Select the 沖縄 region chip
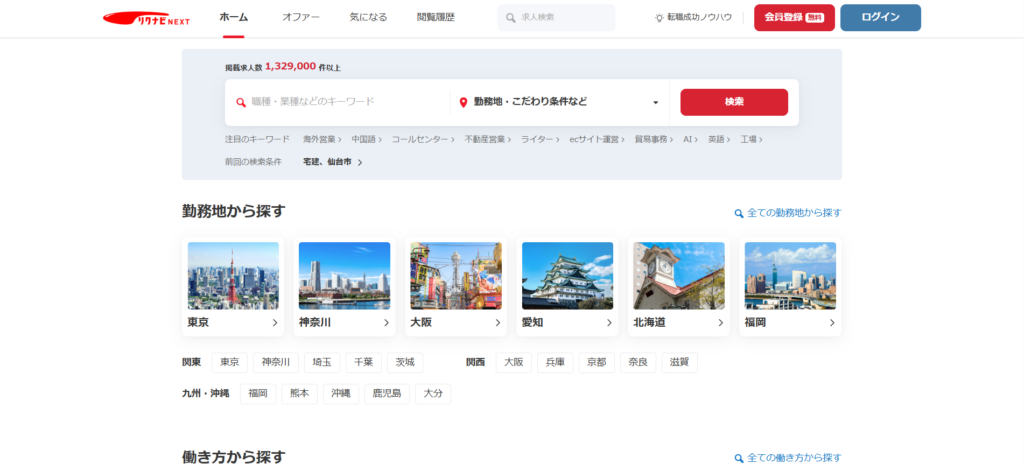Viewport: 1024px width, 464px height. [342, 393]
